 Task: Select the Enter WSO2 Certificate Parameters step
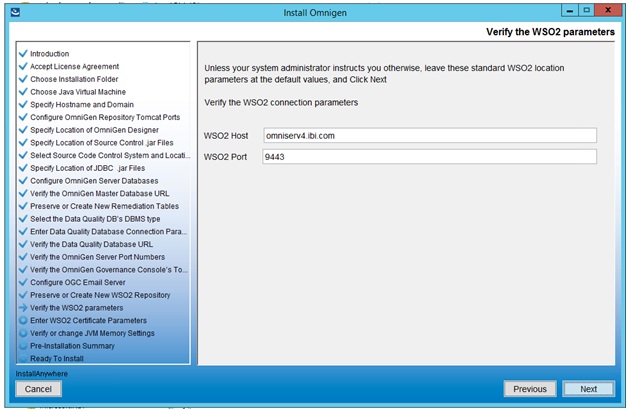pos(89,320)
